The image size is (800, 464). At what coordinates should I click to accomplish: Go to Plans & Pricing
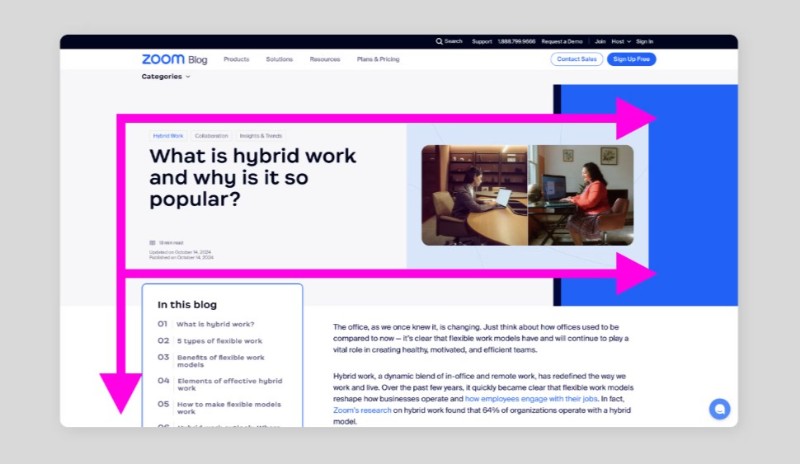(378, 60)
